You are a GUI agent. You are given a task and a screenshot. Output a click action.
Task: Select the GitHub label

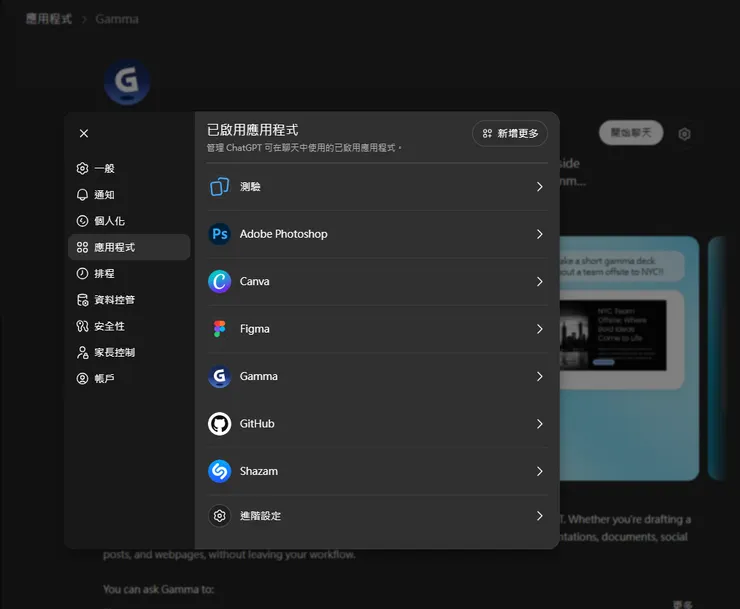click(257, 423)
